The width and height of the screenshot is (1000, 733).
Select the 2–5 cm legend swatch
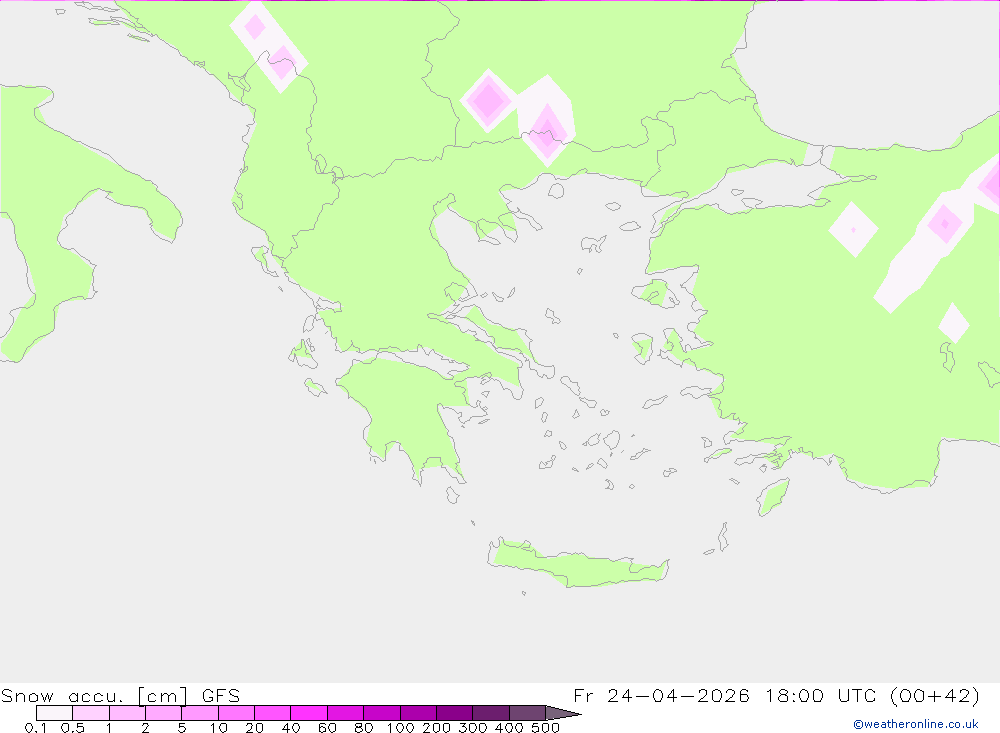pyautogui.click(x=164, y=713)
